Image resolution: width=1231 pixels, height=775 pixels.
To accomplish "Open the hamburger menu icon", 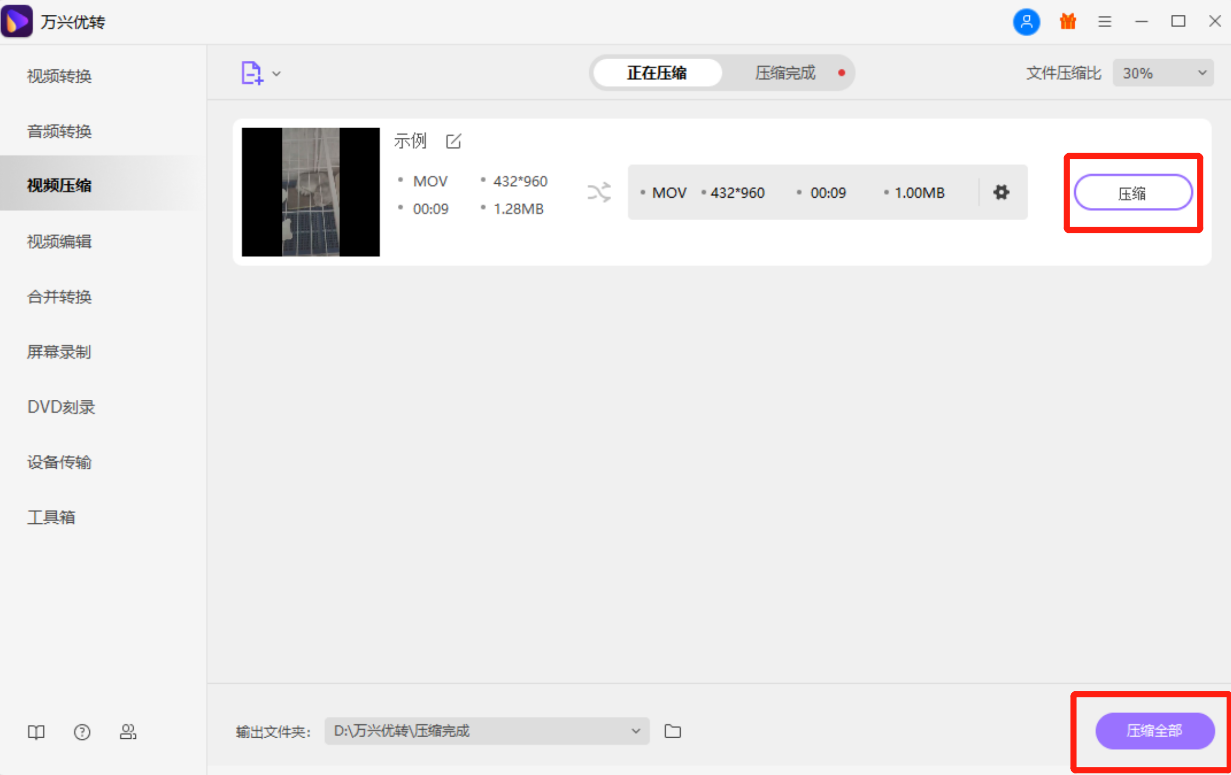I will (1104, 21).
